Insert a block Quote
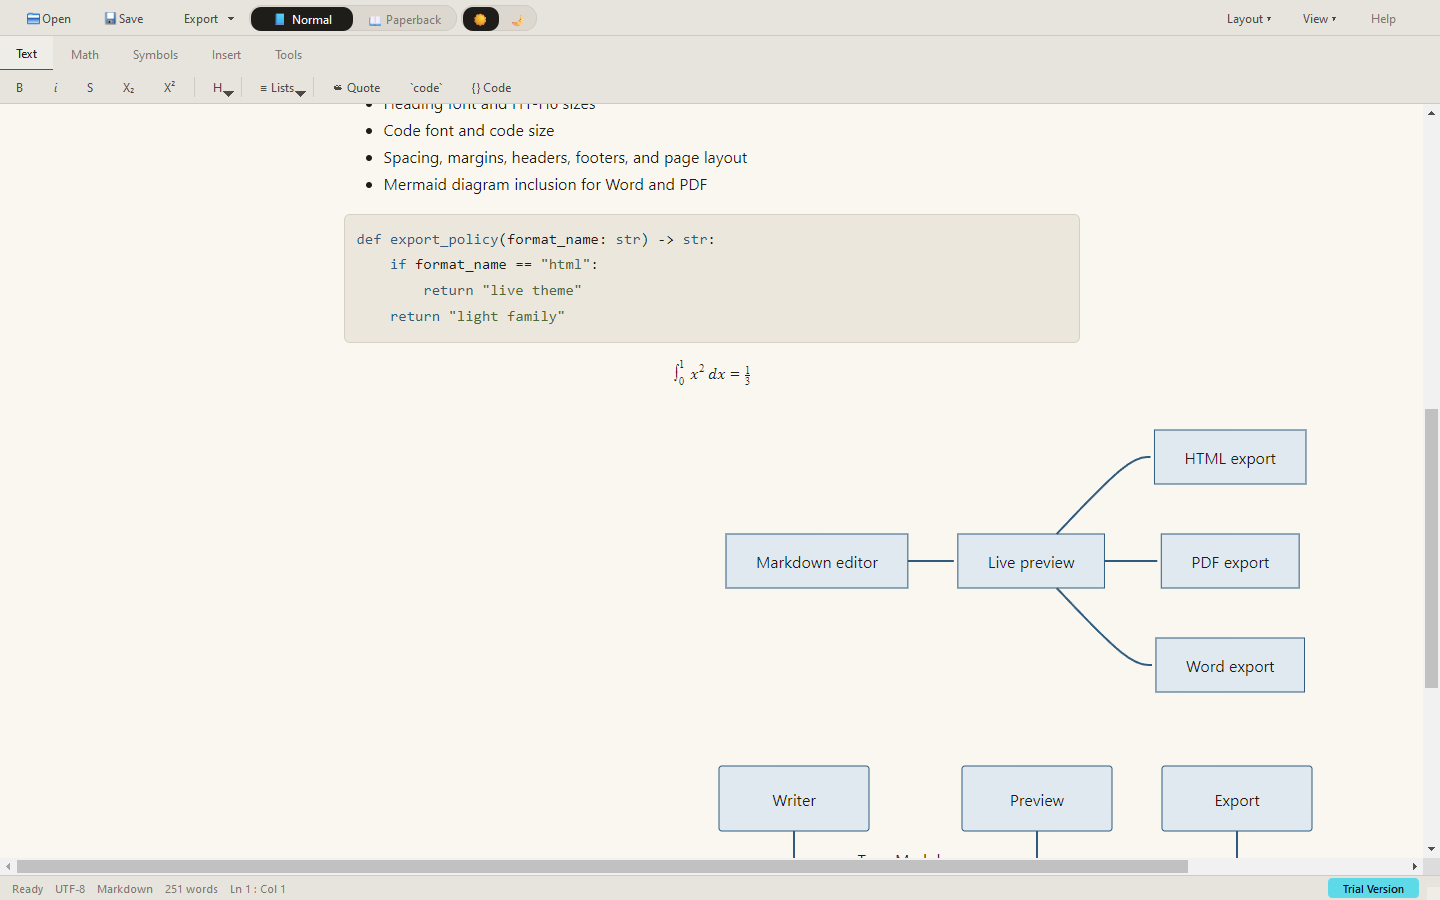Screen dimensions: 1440x900 (x=357, y=88)
